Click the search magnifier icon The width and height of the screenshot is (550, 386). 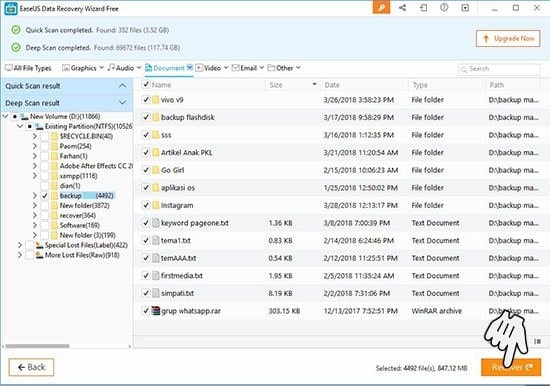tap(464, 69)
